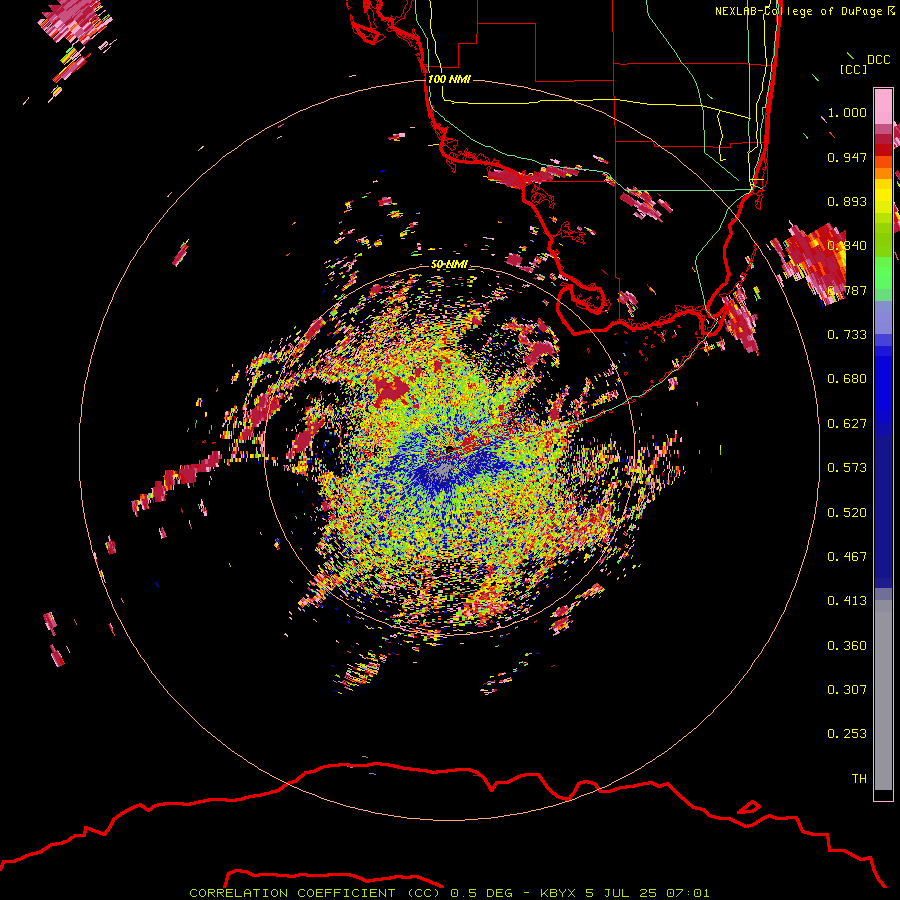Click the KBYX station identifier in the footer

560,893
